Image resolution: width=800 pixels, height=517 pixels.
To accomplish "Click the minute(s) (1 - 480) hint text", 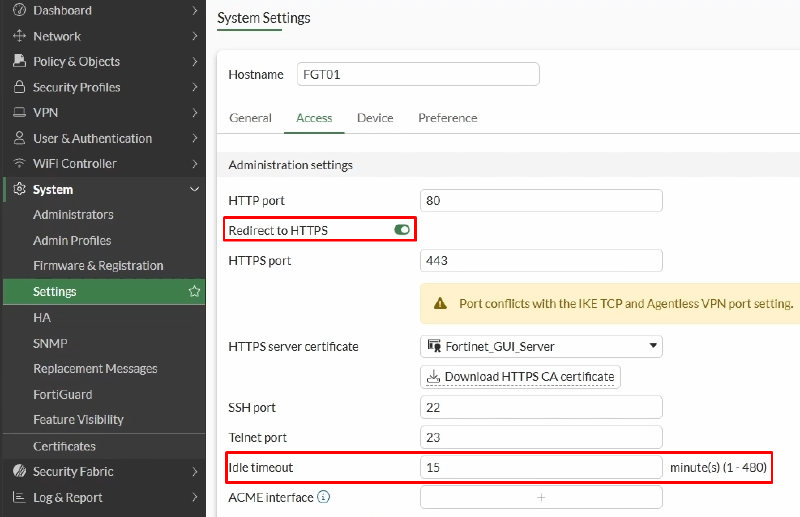I will 718,467.
